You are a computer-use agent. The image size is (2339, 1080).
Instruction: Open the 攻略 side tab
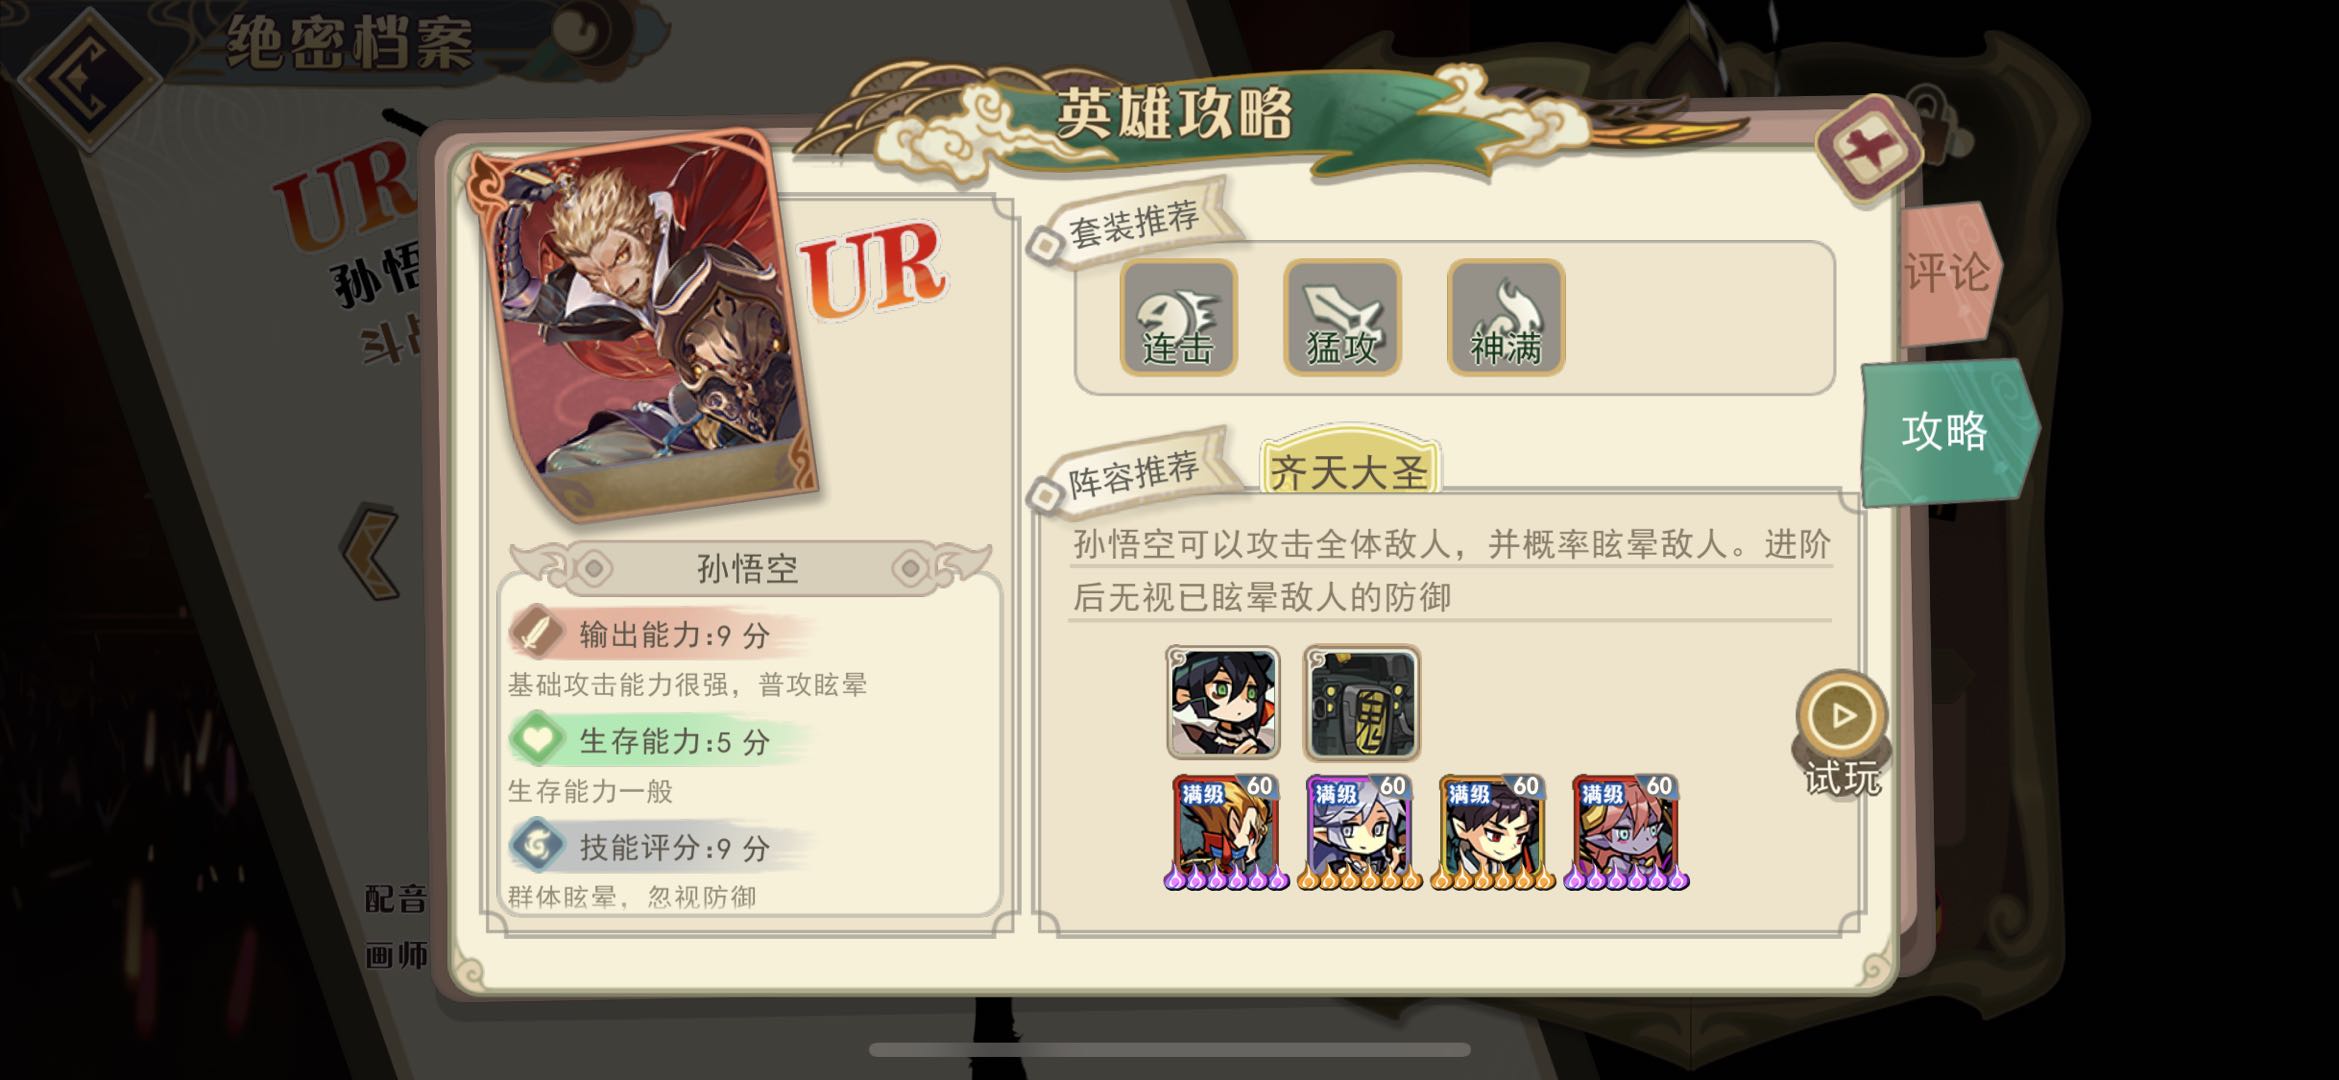click(1946, 432)
